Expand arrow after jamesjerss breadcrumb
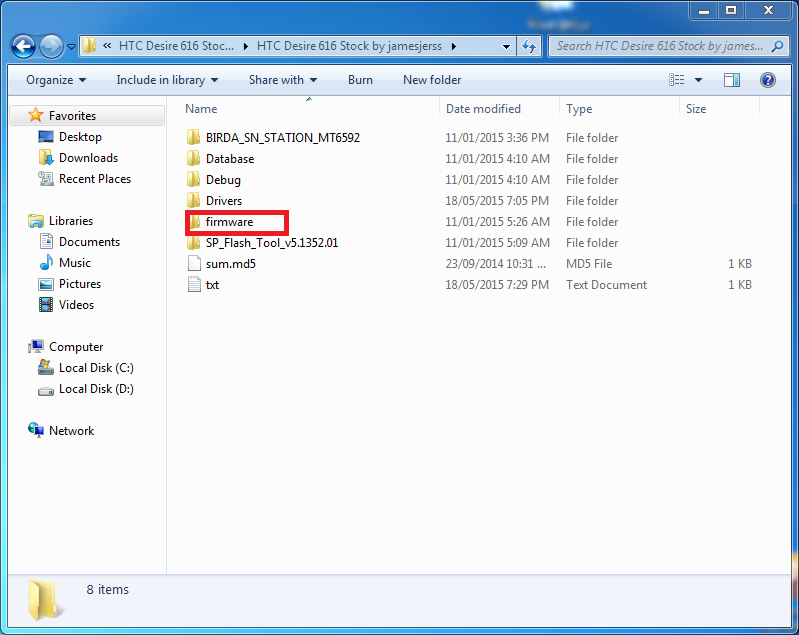The image size is (799, 635). (454, 46)
